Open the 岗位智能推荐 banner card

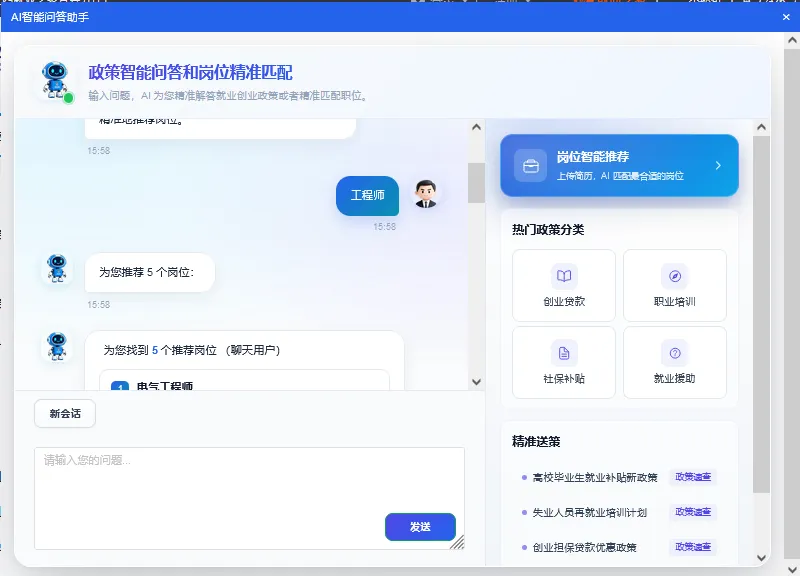[x=619, y=165]
